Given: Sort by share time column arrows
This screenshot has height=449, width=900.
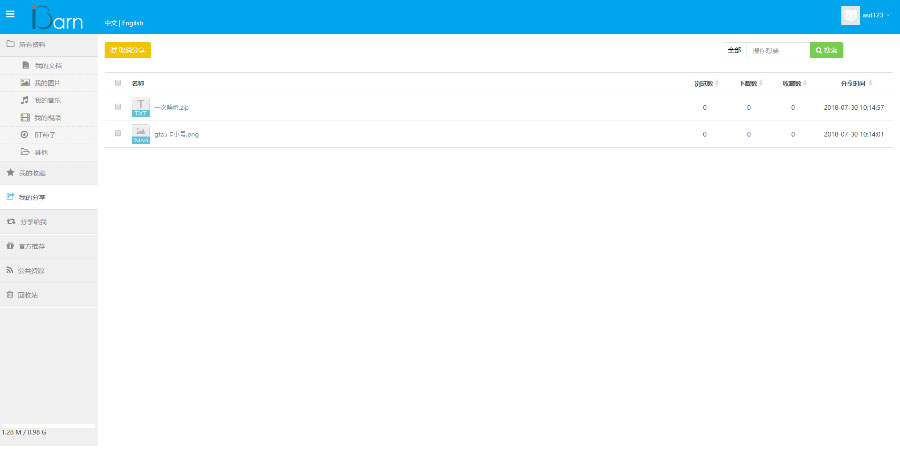Looking at the screenshot, I should 871,83.
